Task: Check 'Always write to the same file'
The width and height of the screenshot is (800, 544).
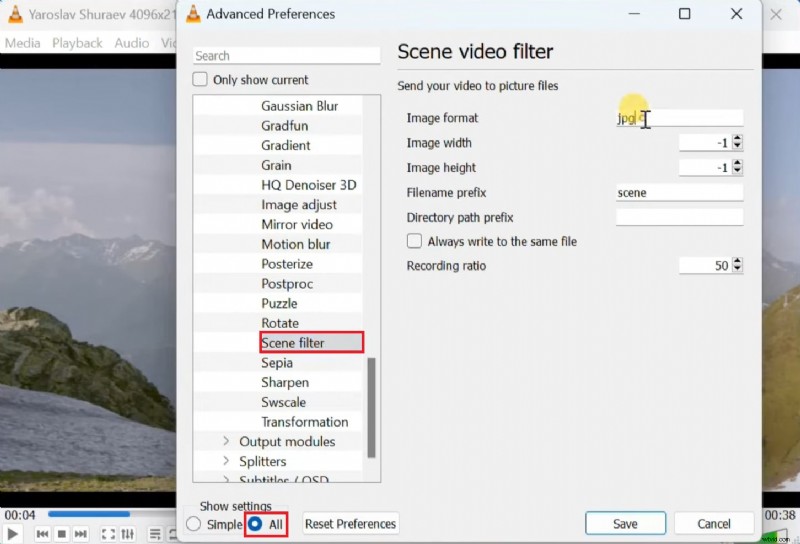Action: pos(414,241)
